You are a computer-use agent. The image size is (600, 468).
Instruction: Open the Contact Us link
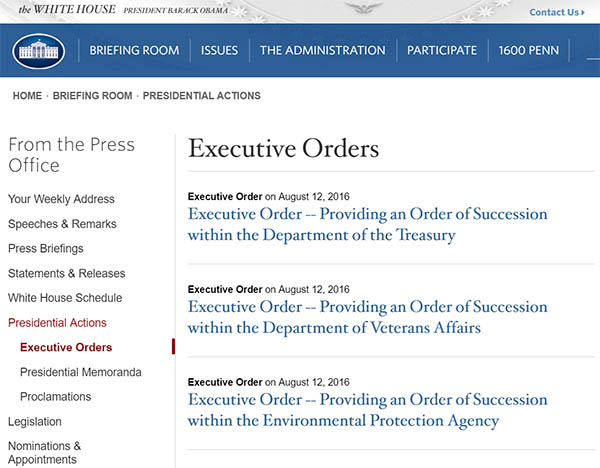[x=555, y=12]
